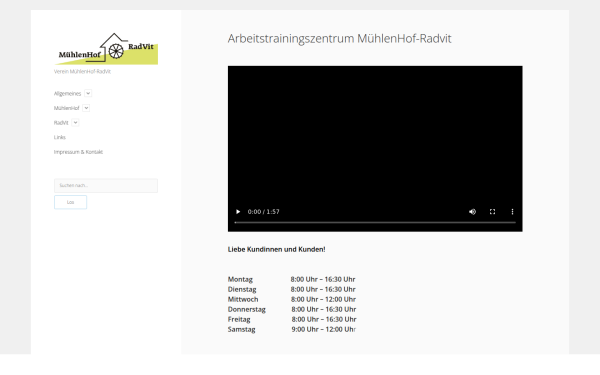
Task: Open the Links page
Action: coord(60,137)
